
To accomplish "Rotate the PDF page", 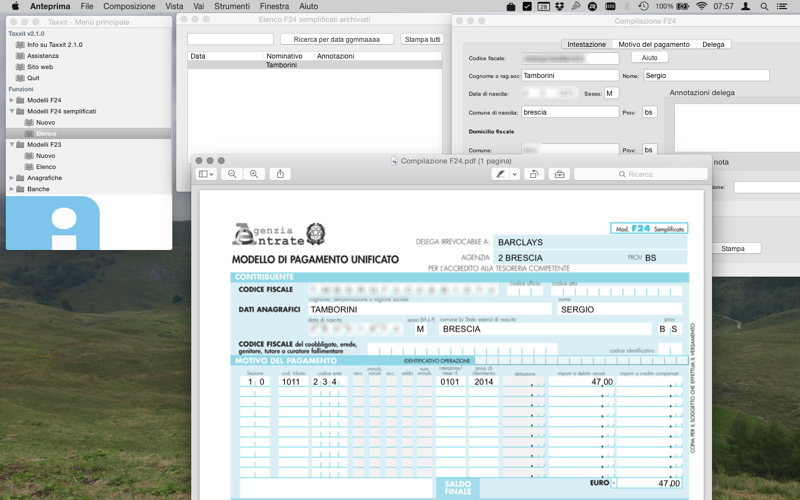I will pos(534,174).
